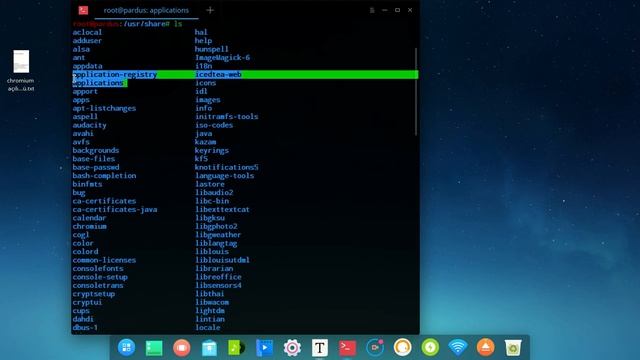Open the green power dock icon
This screenshot has width=640, height=360.
point(430,347)
